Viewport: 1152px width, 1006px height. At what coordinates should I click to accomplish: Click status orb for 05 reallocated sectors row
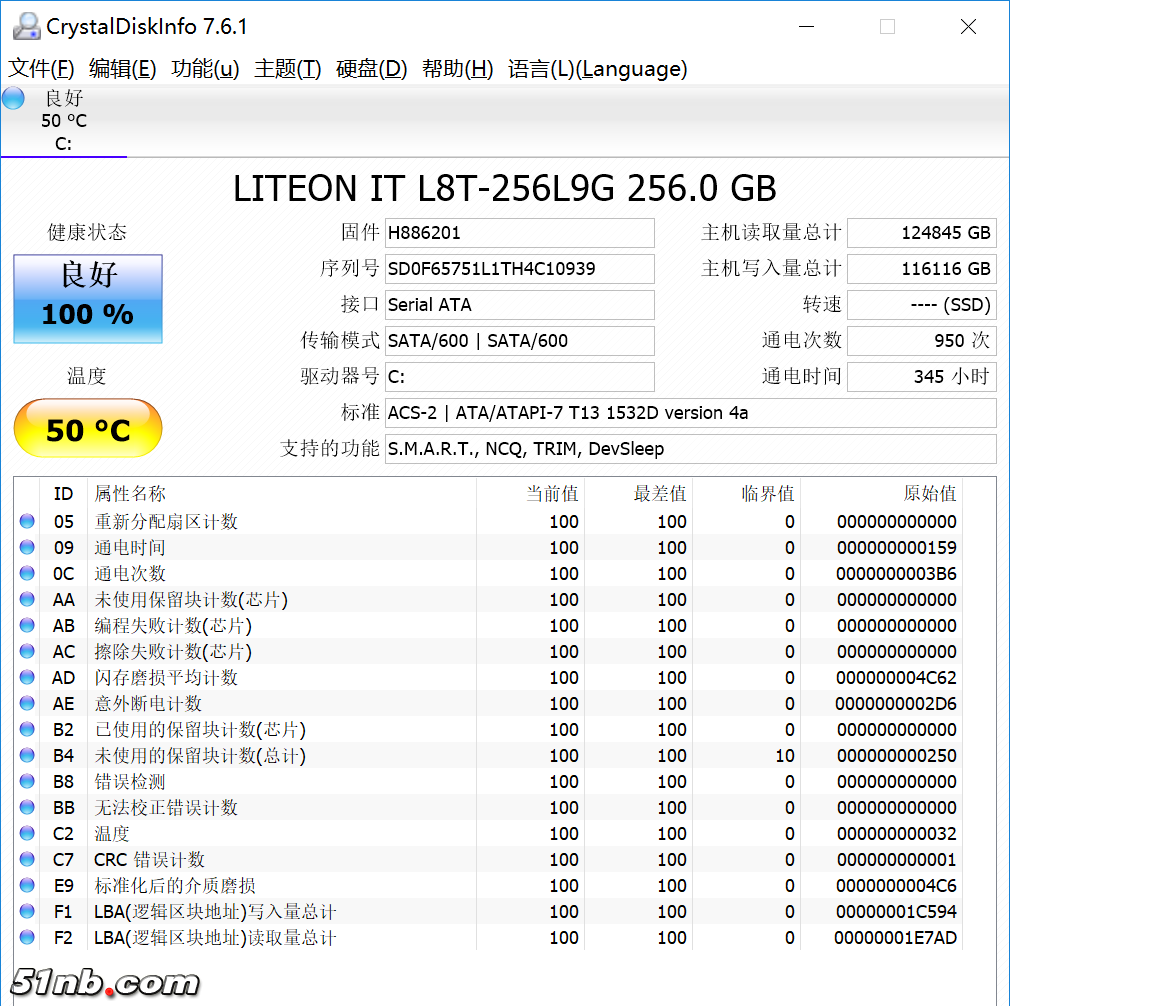click(27, 521)
